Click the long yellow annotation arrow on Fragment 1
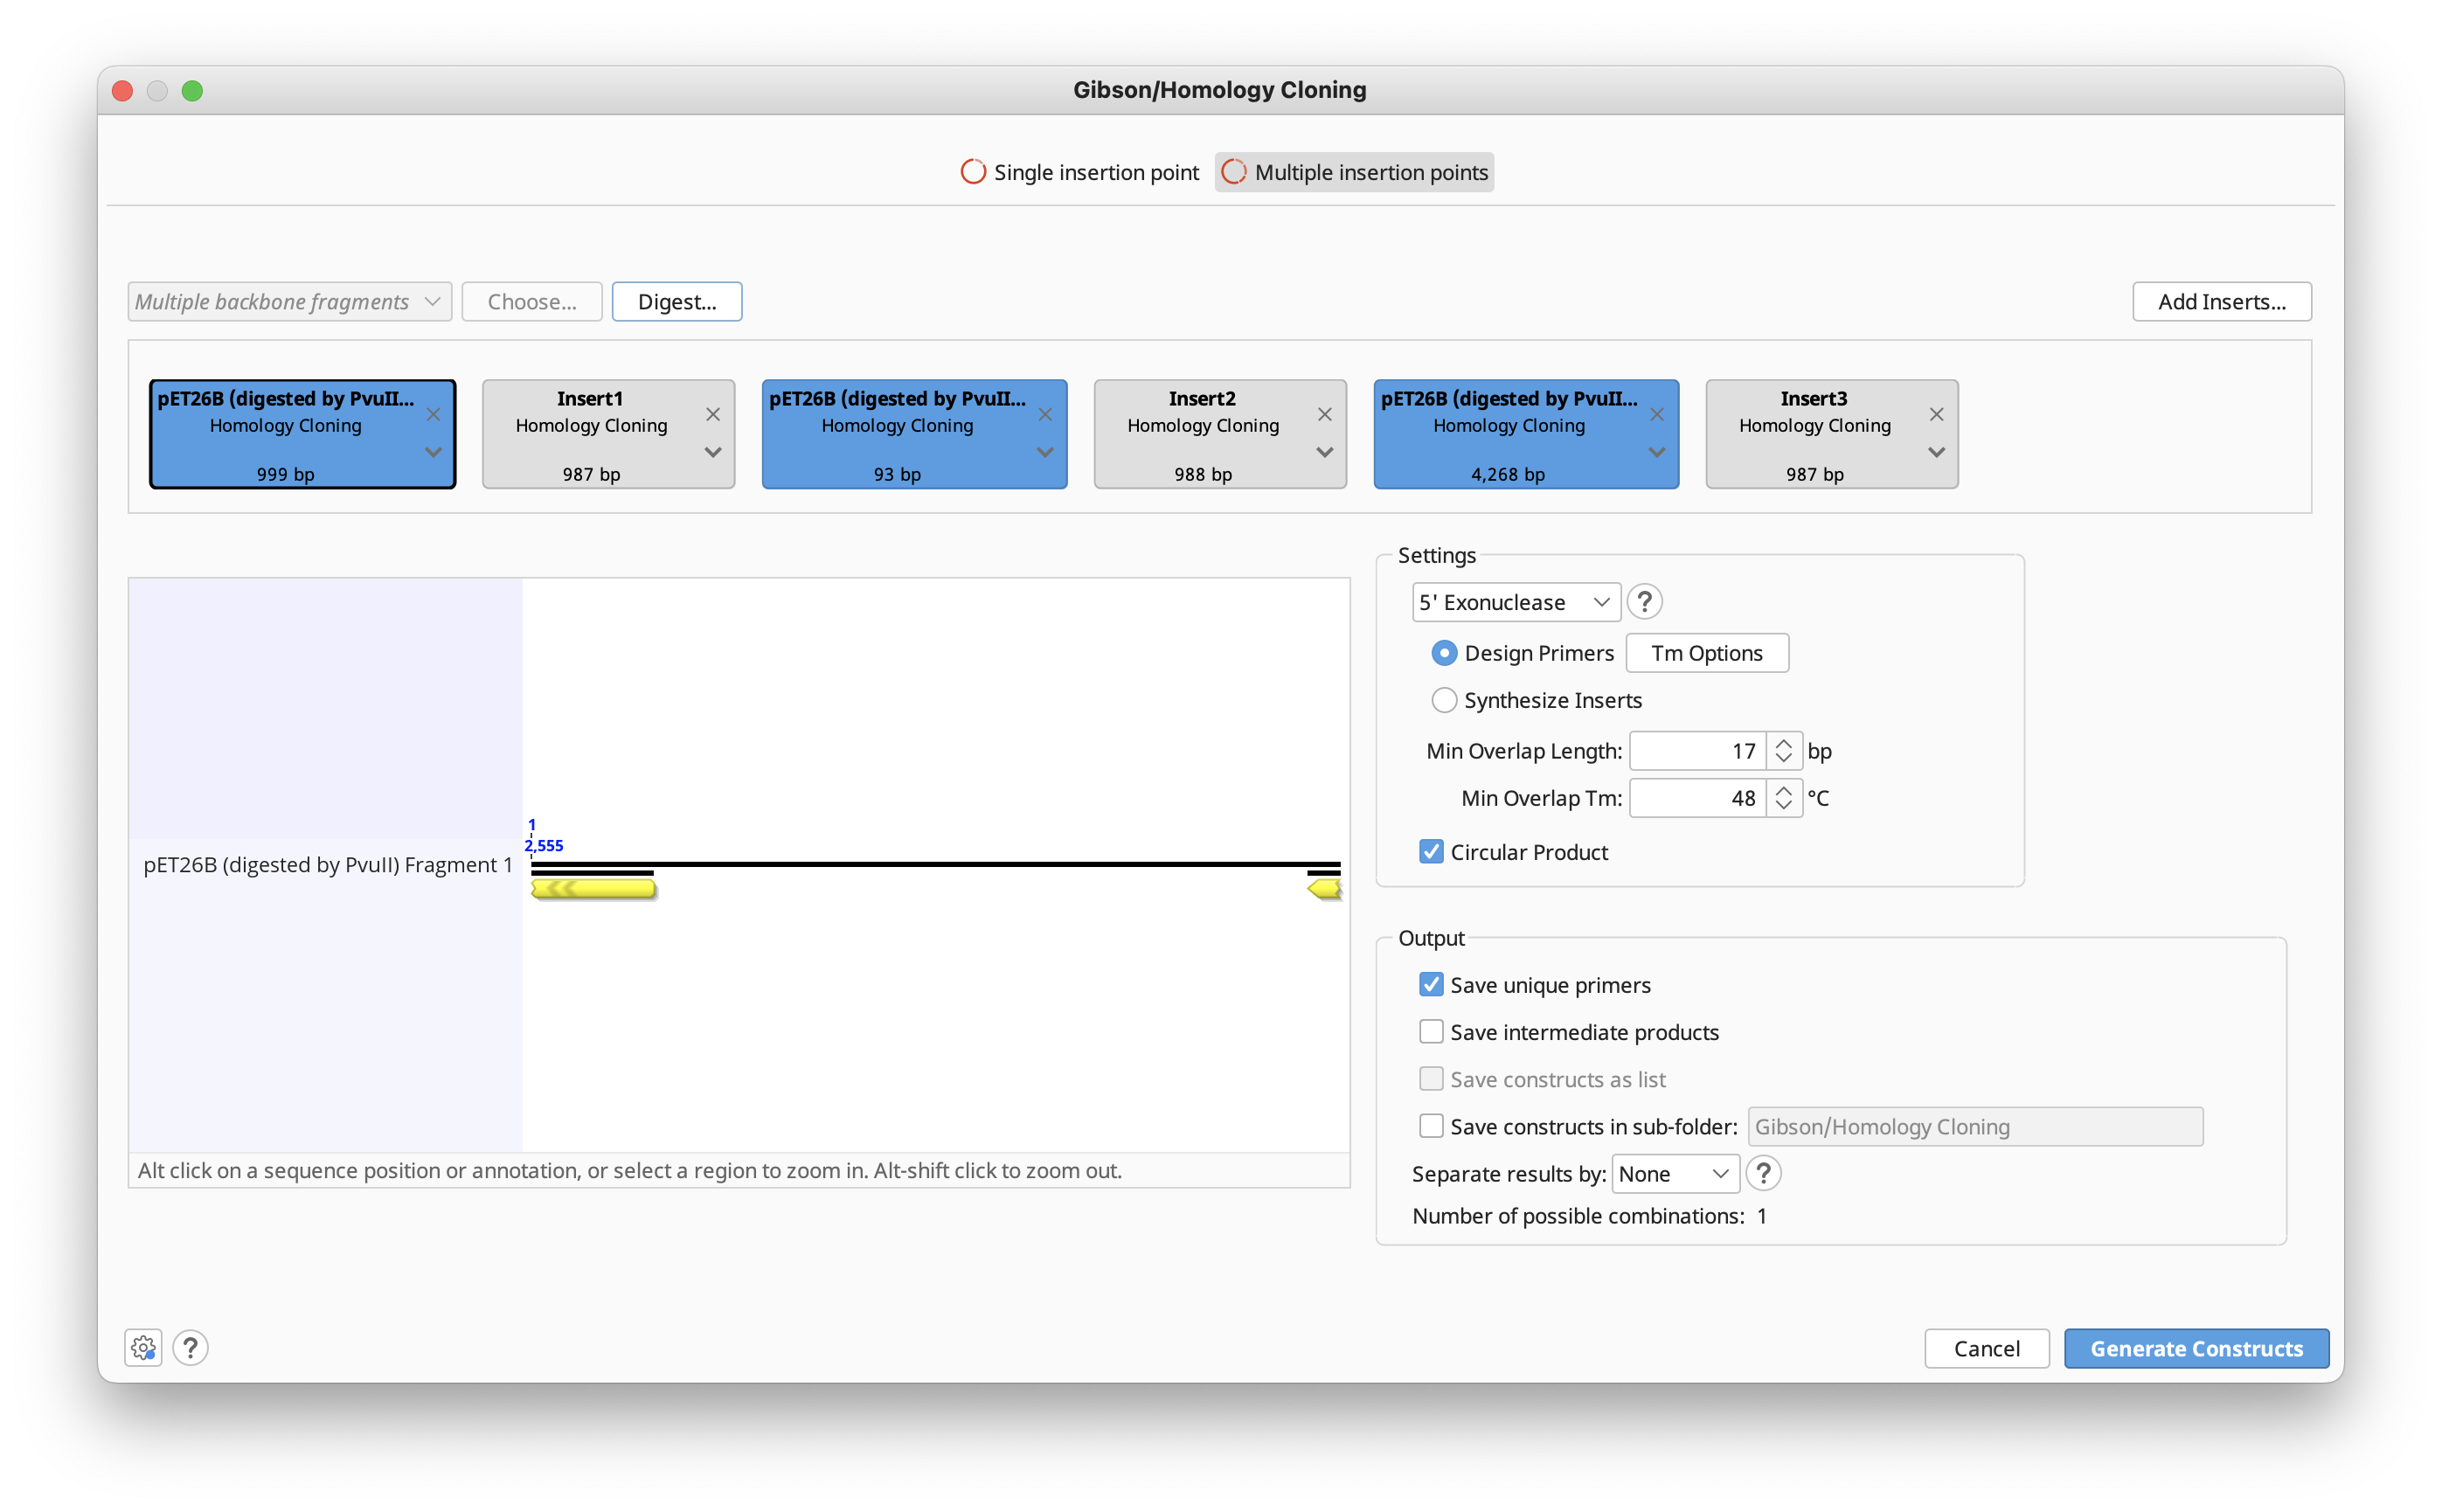This screenshot has height=1512, width=2442. (x=594, y=889)
